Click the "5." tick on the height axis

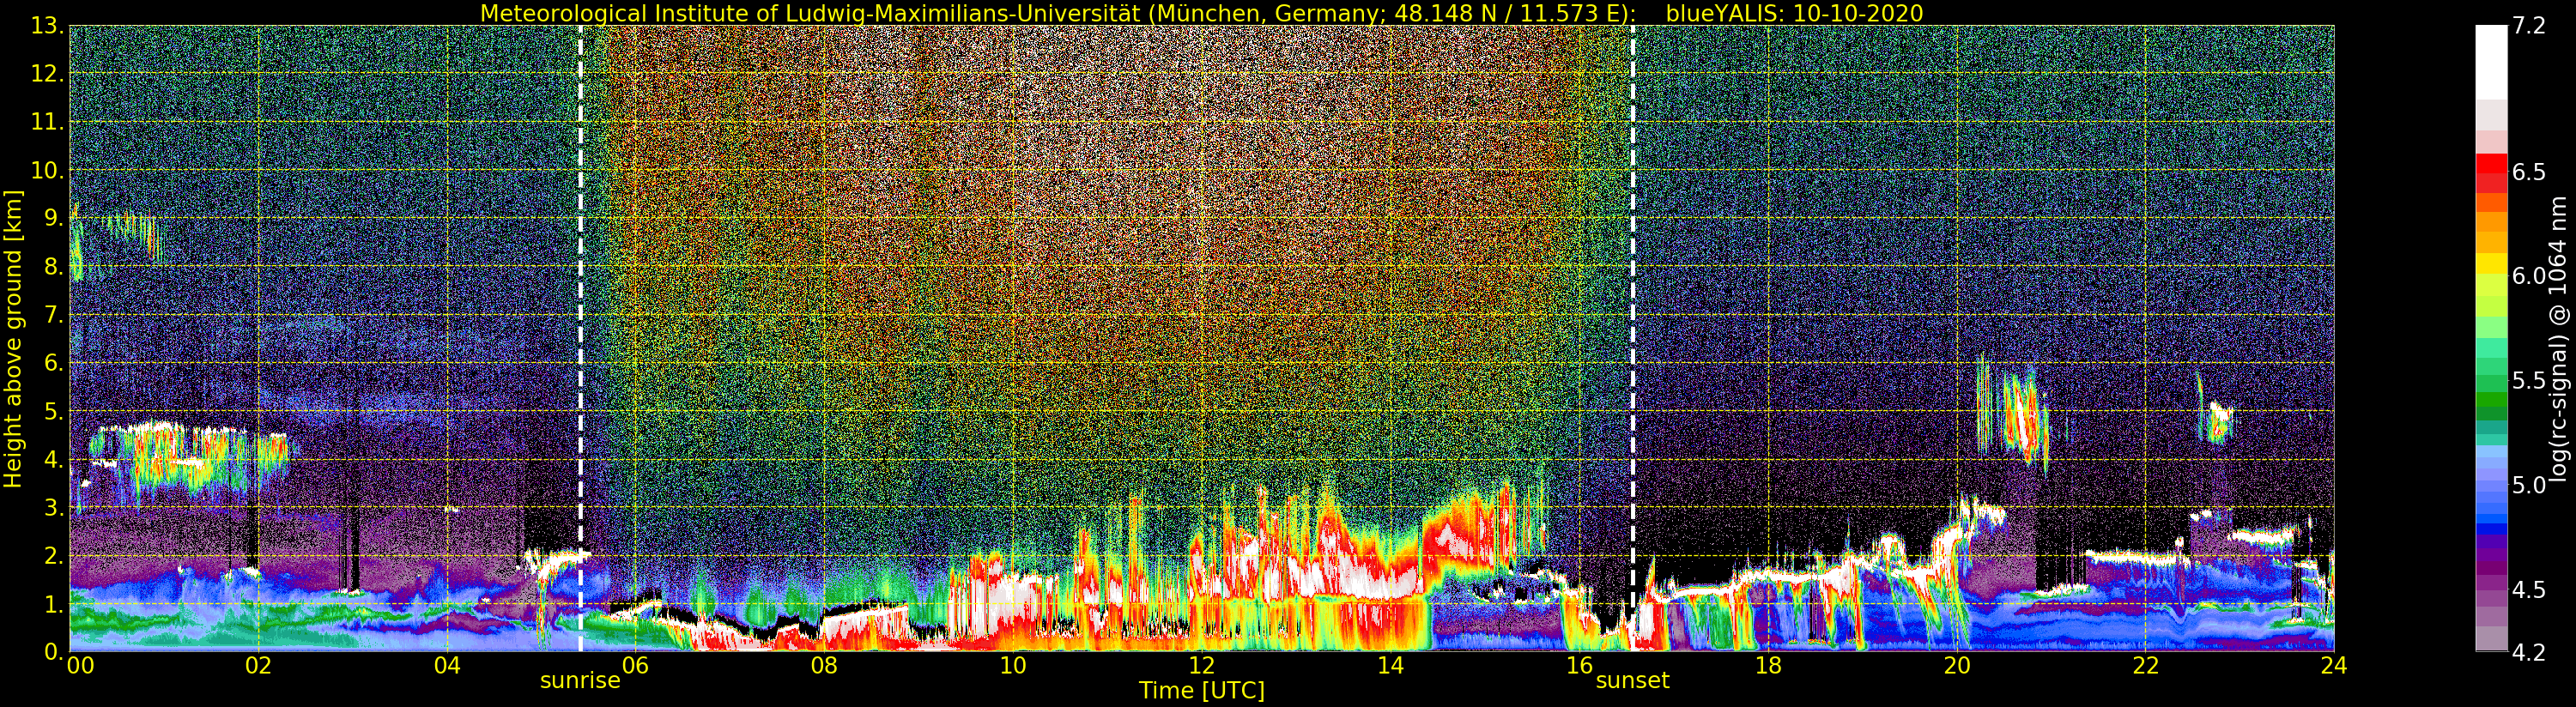54,411
